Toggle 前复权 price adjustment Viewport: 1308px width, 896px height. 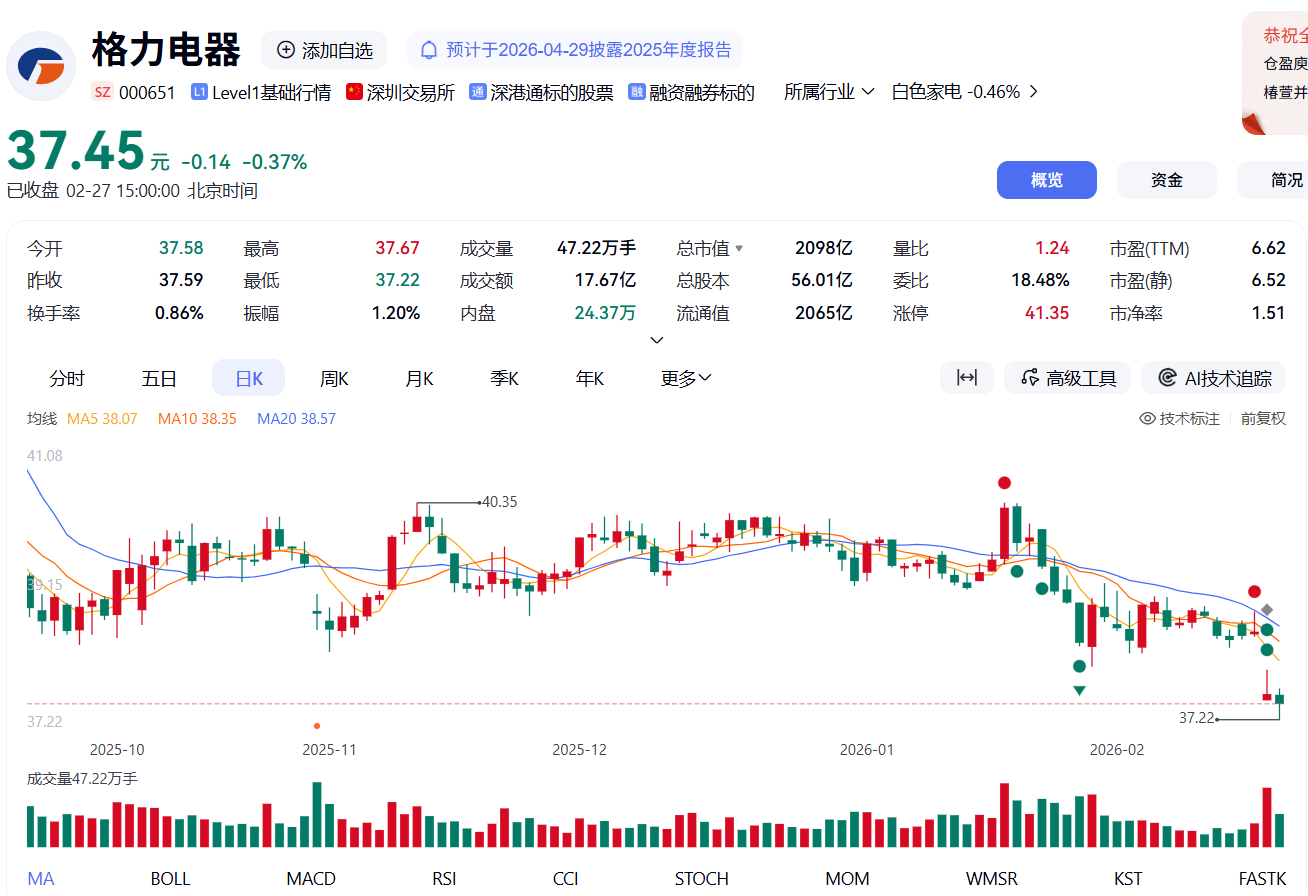(x=1263, y=419)
